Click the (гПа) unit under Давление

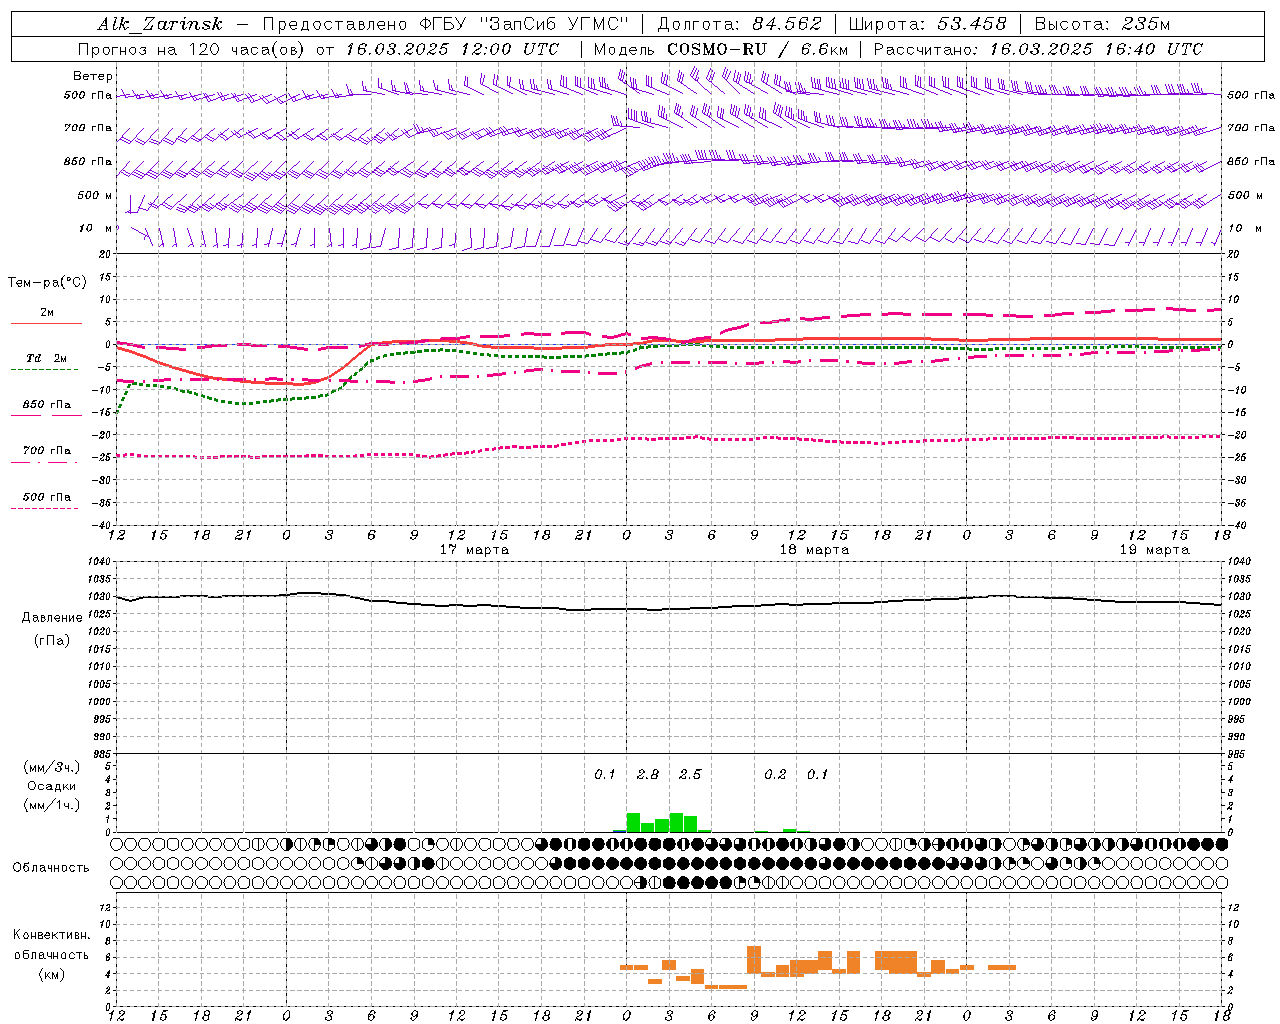52,641
